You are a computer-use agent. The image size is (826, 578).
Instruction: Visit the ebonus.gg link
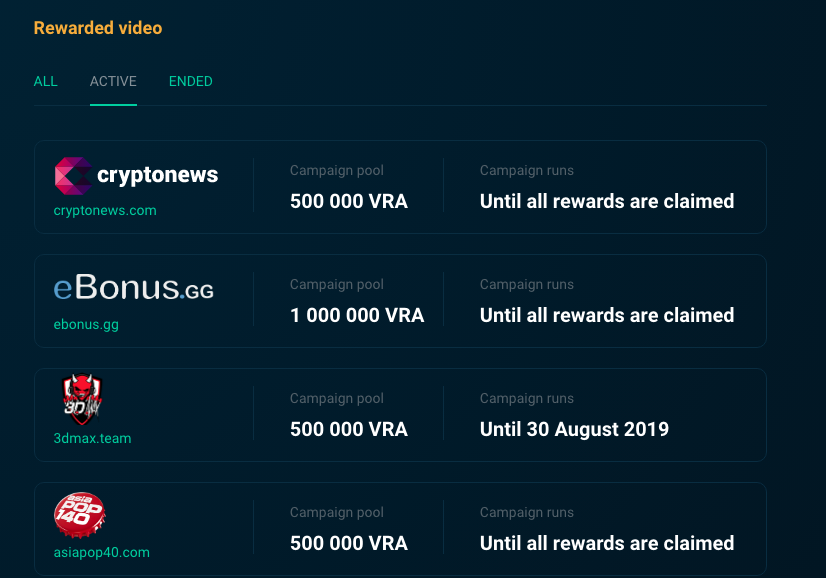point(86,325)
